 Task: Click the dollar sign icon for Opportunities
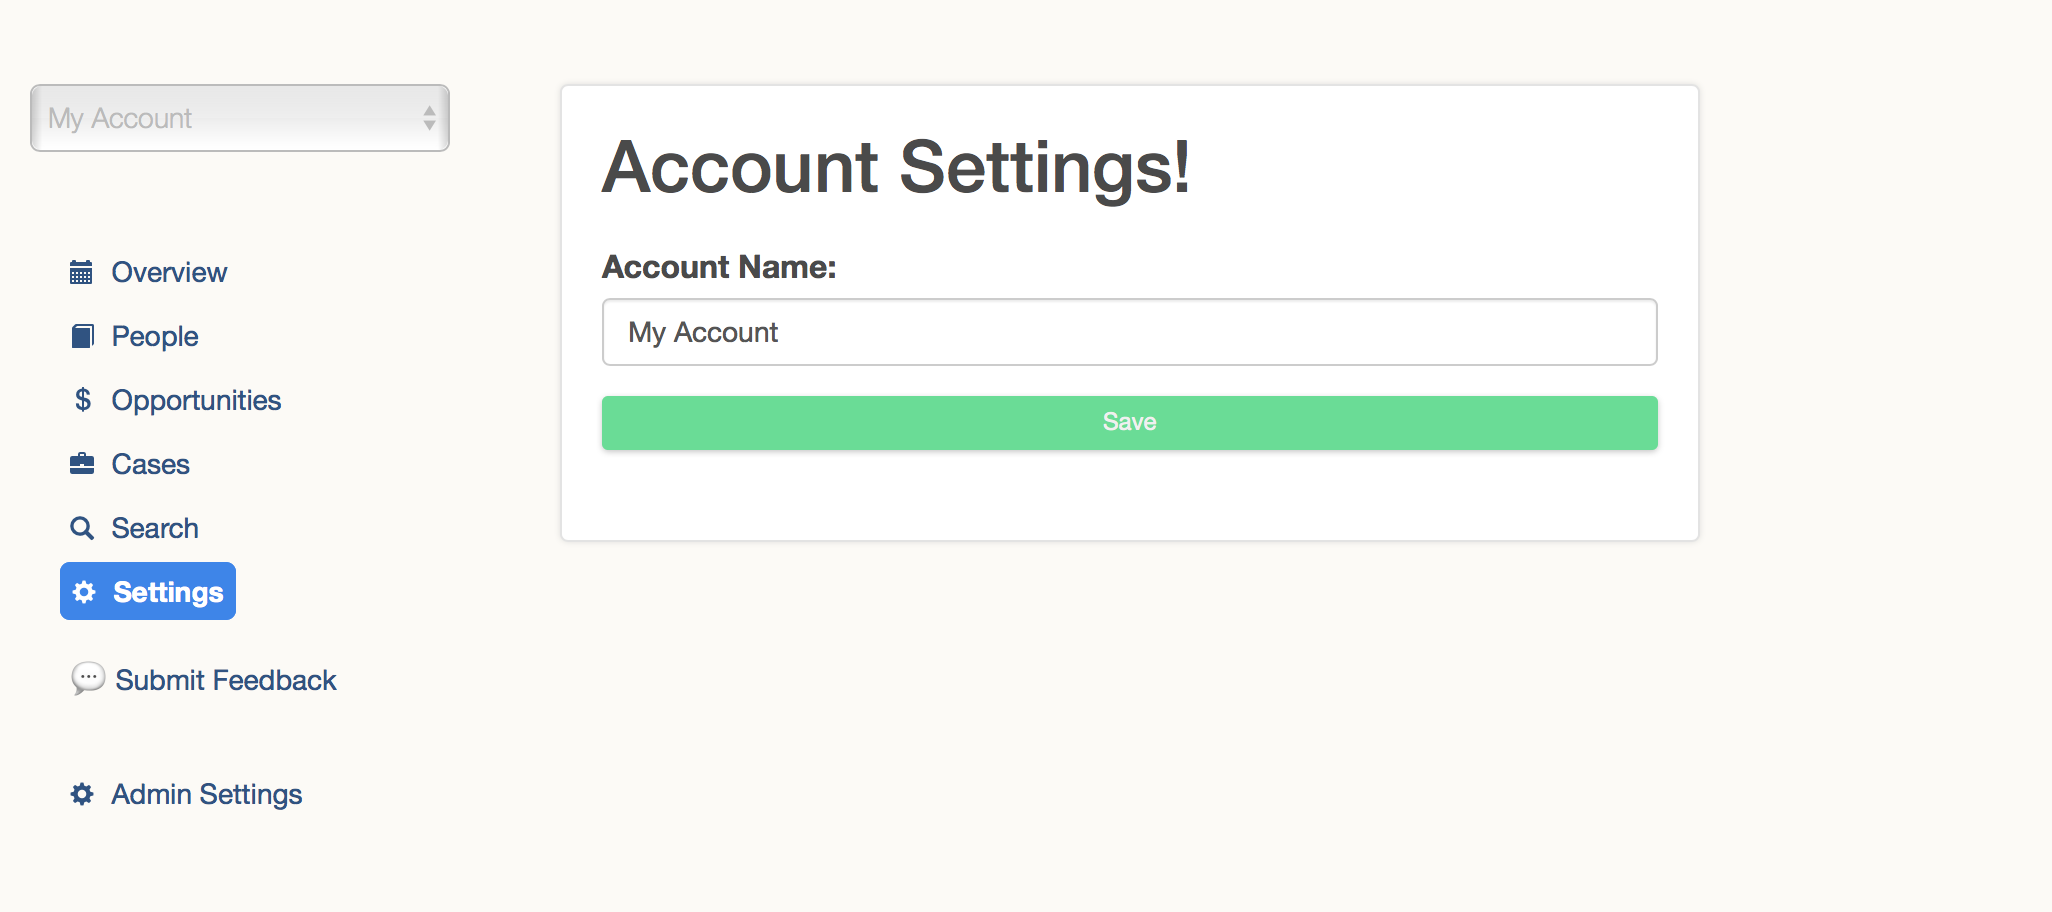coord(83,399)
